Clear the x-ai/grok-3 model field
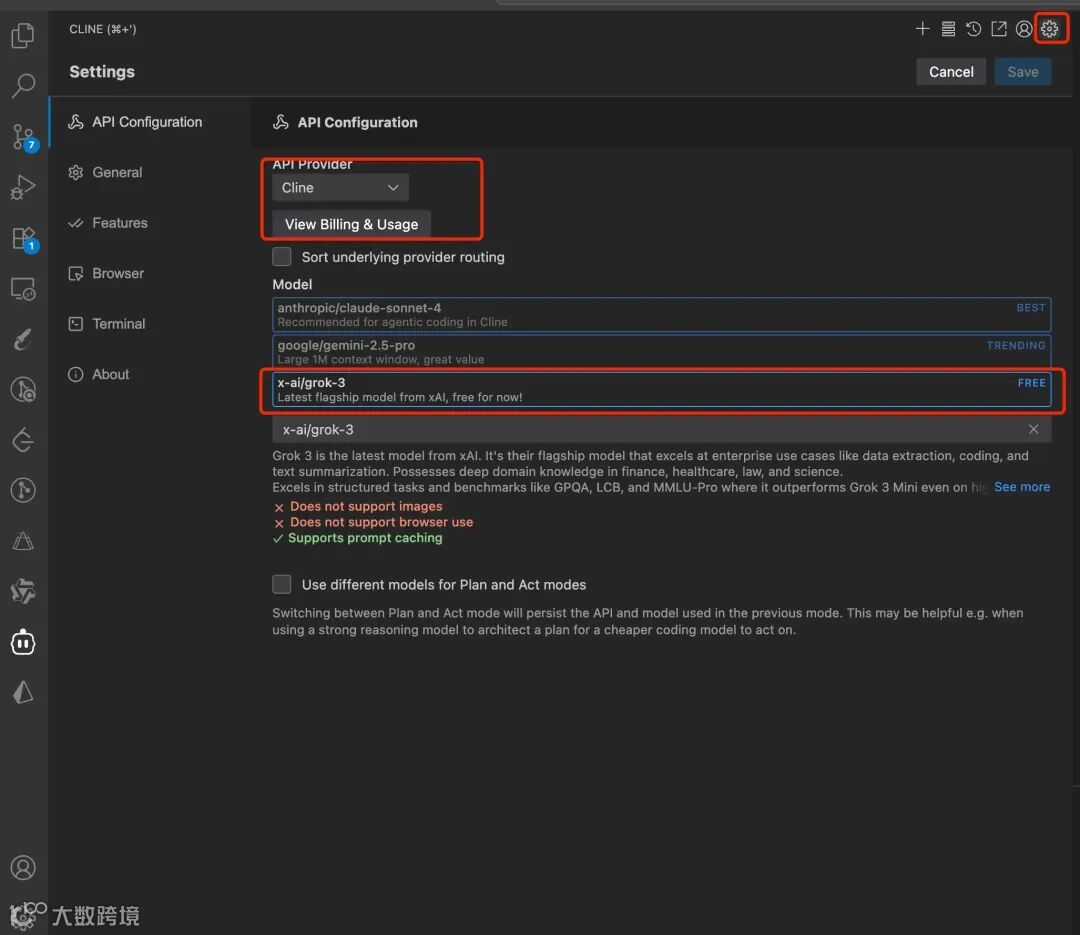The width and height of the screenshot is (1080, 935). 1033,429
